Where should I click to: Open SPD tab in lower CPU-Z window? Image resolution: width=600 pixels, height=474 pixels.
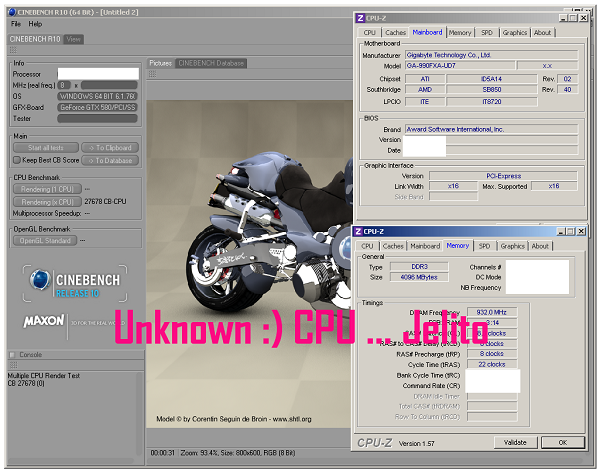[484, 246]
